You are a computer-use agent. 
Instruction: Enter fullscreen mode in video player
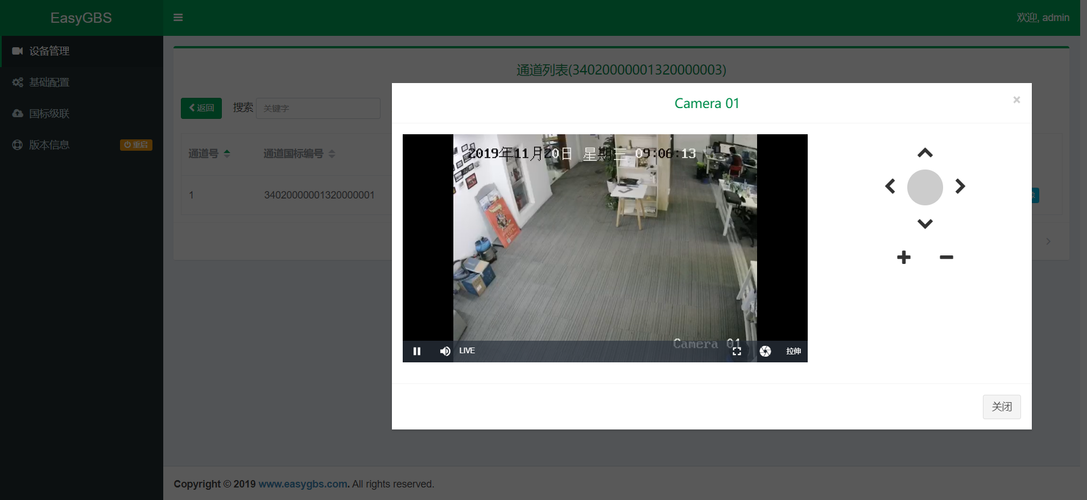tap(737, 351)
